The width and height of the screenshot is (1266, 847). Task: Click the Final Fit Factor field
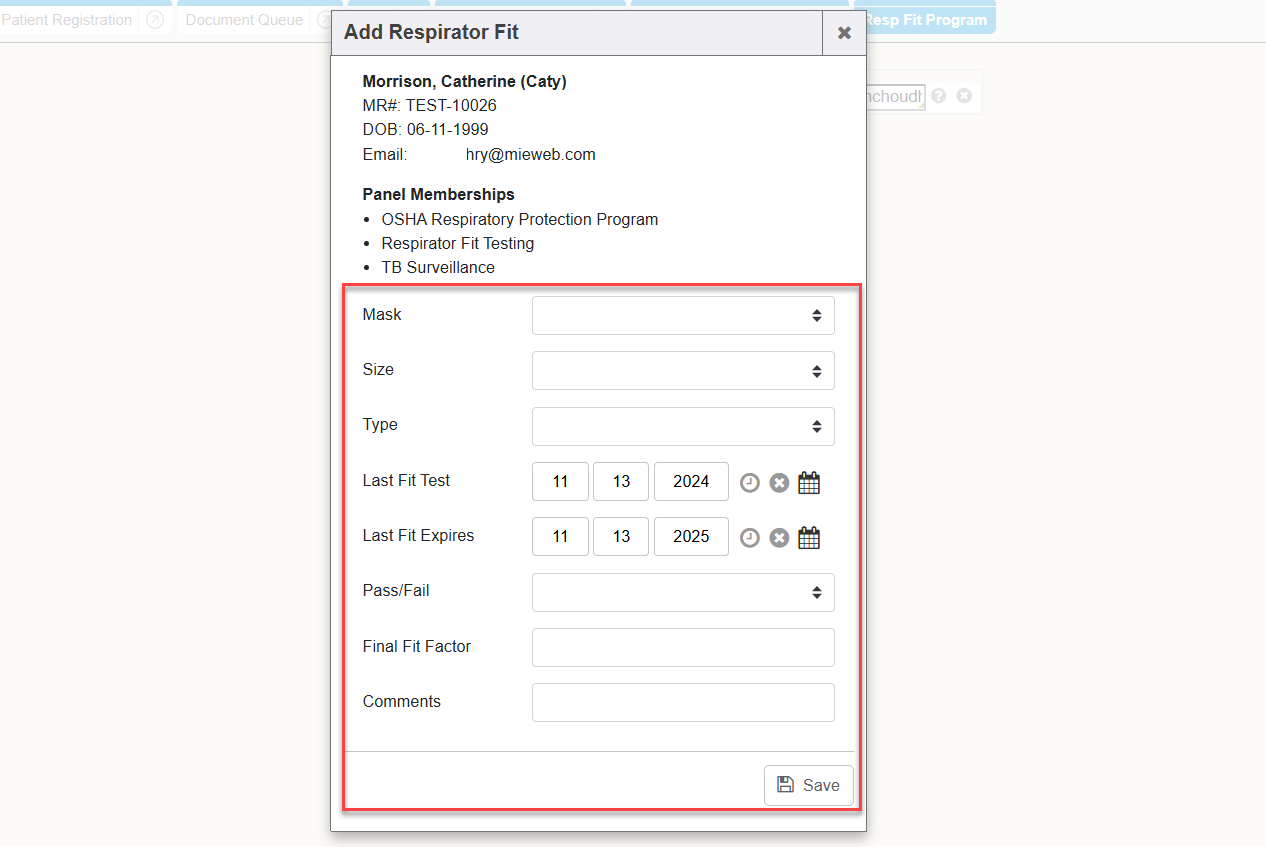pos(683,647)
